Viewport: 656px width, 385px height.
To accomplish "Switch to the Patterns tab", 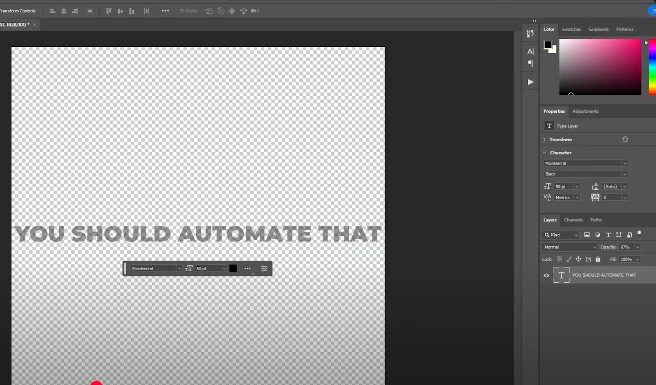I will point(625,29).
